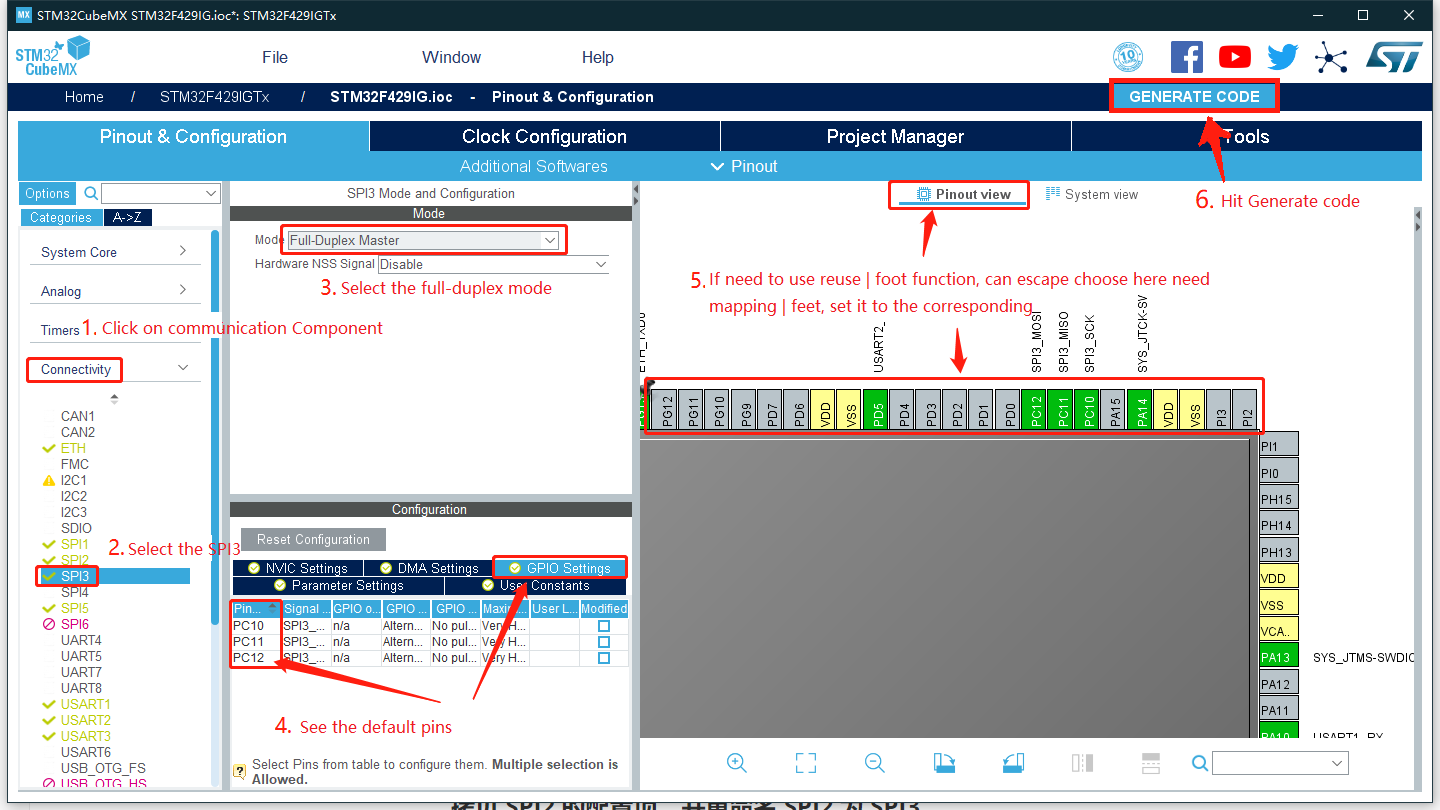Toggle the Modified checkbox for PC11
Viewport: 1440px width, 810px height.
[604, 642]
